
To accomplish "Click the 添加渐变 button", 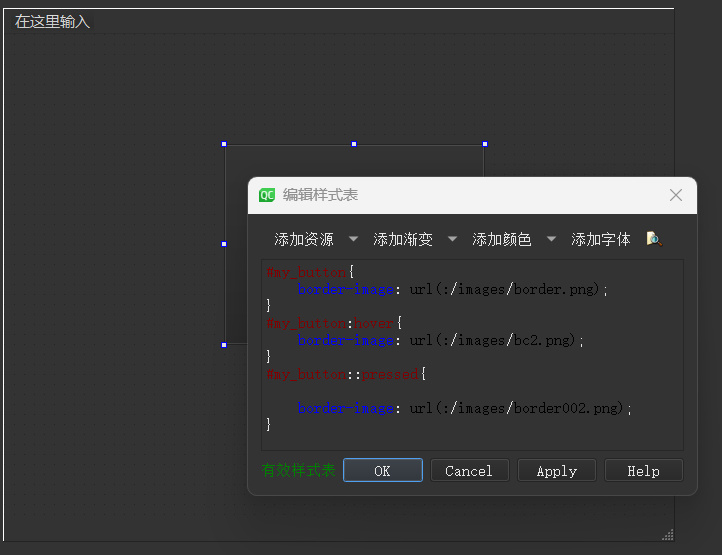I will click(x=403, y=240).
